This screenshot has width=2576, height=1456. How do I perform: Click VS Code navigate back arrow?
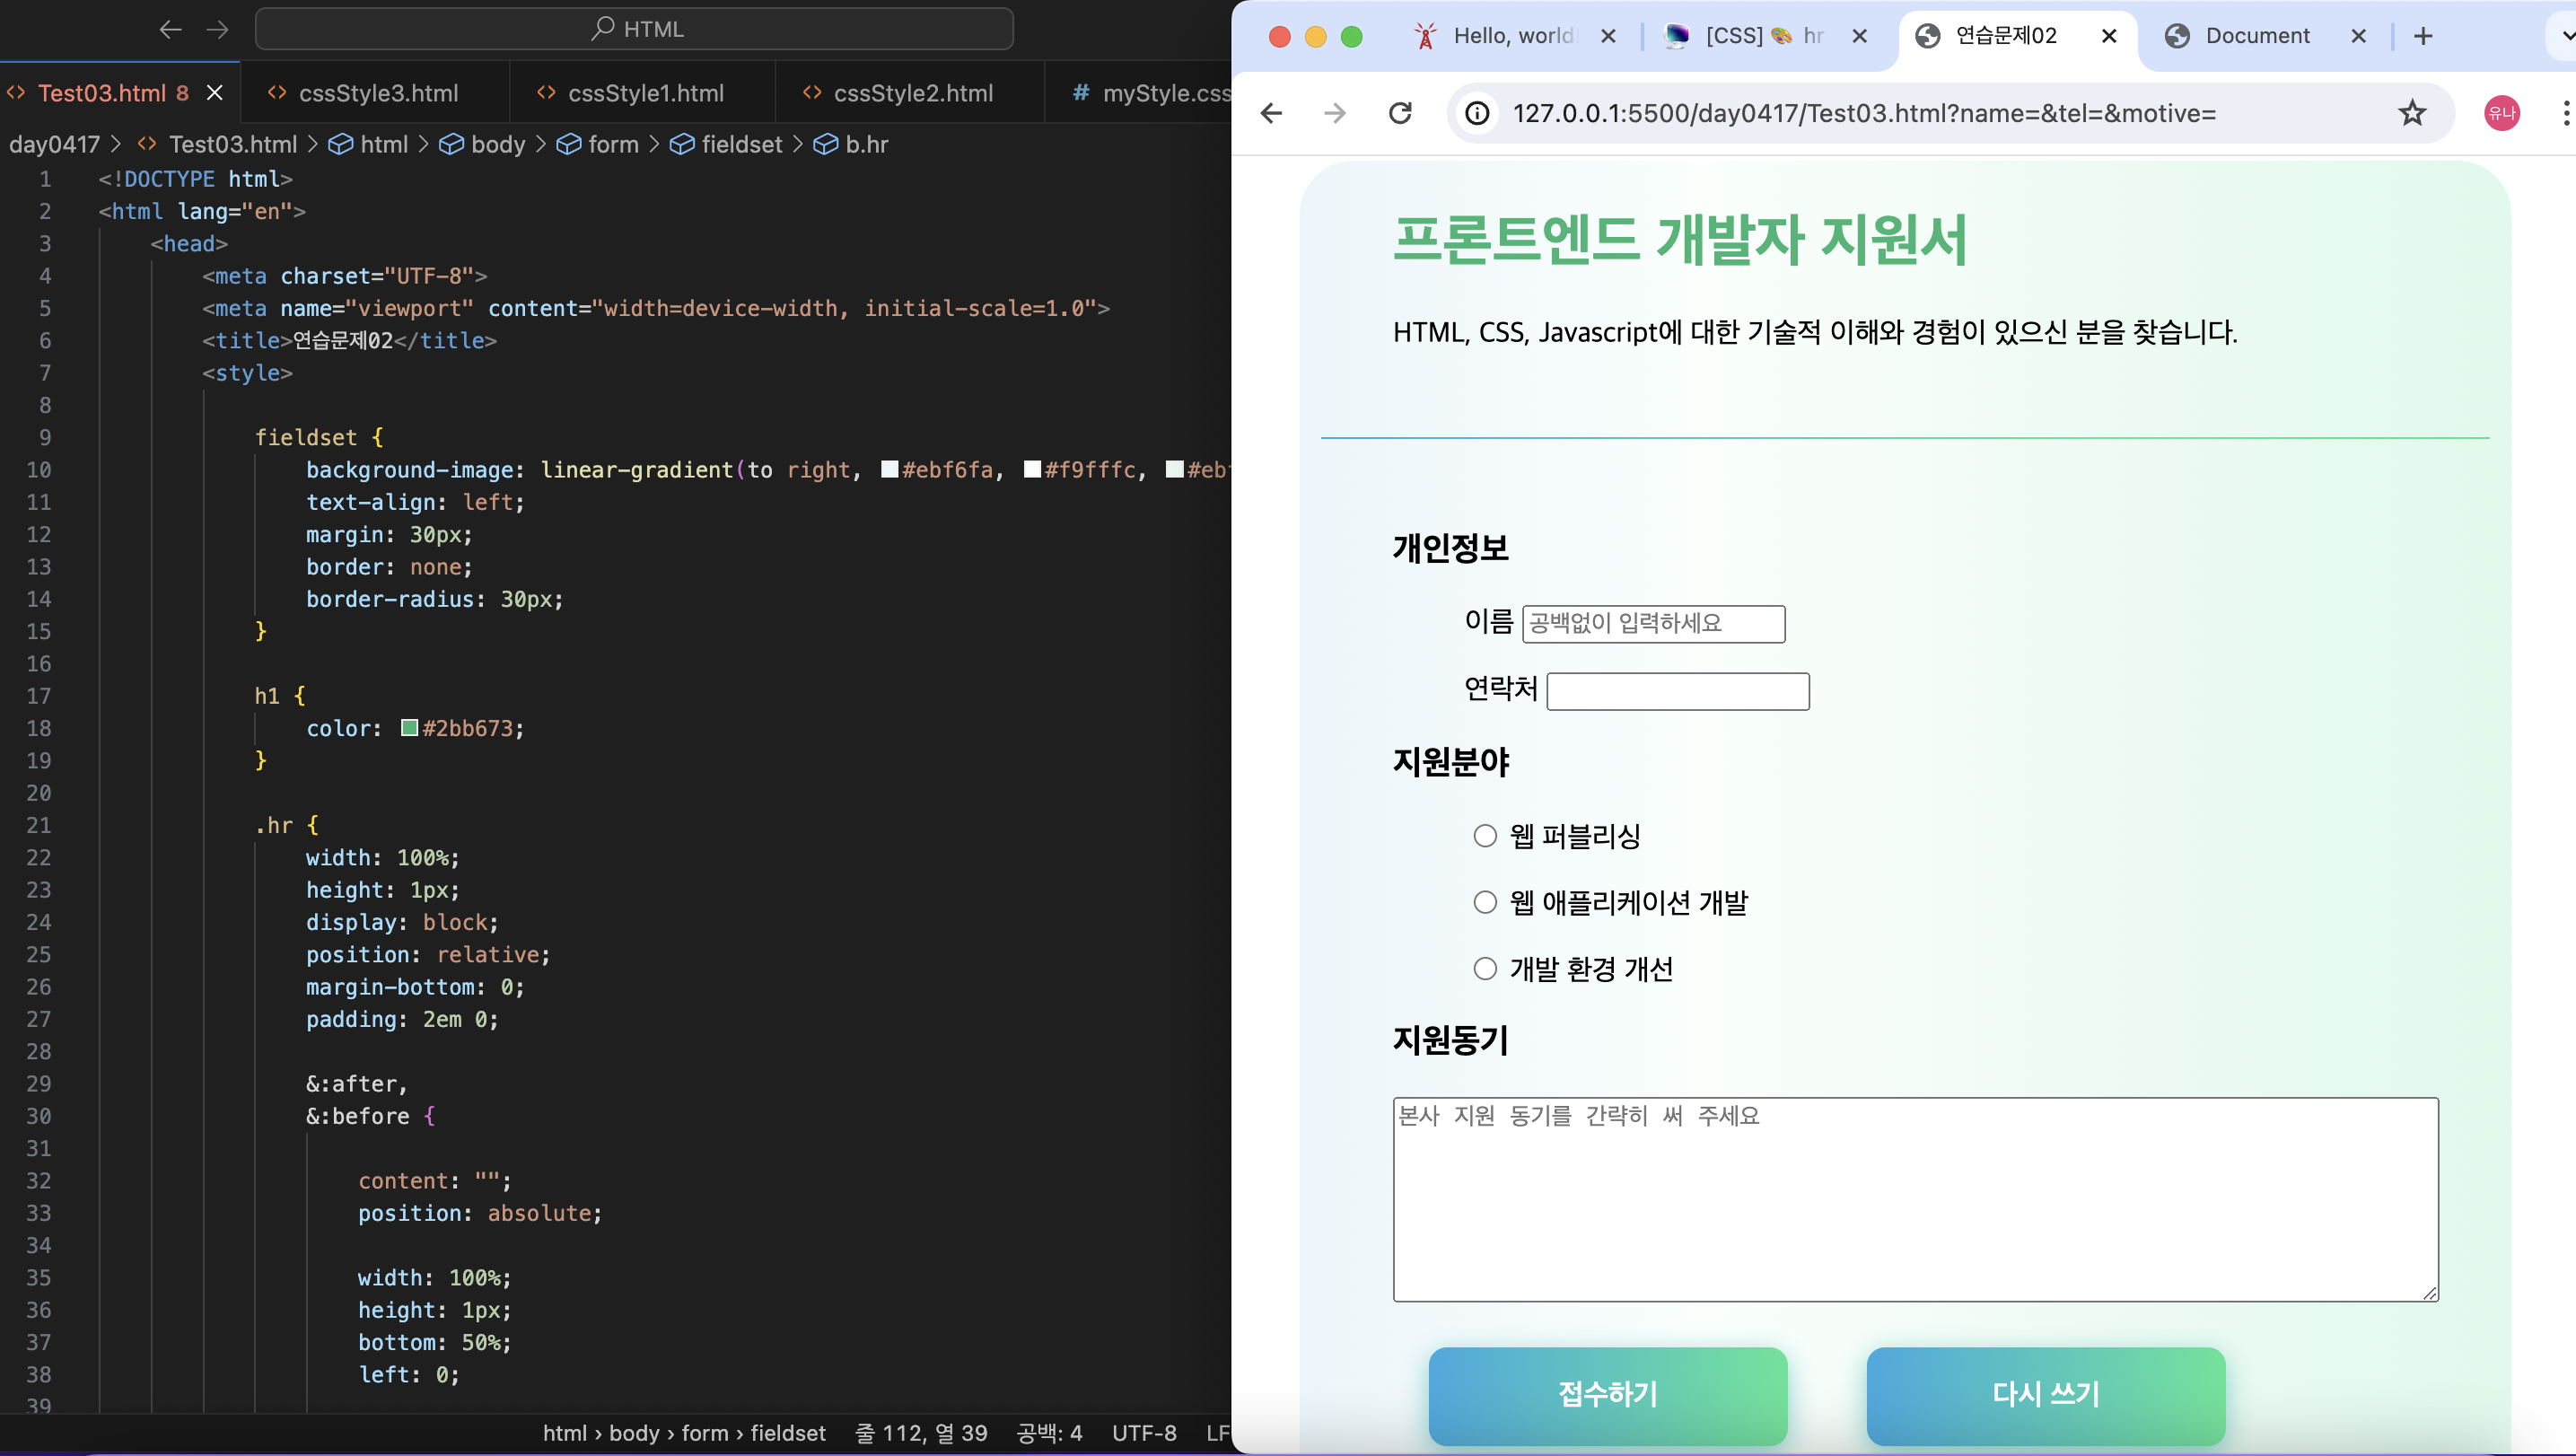[x=170, y=29]
